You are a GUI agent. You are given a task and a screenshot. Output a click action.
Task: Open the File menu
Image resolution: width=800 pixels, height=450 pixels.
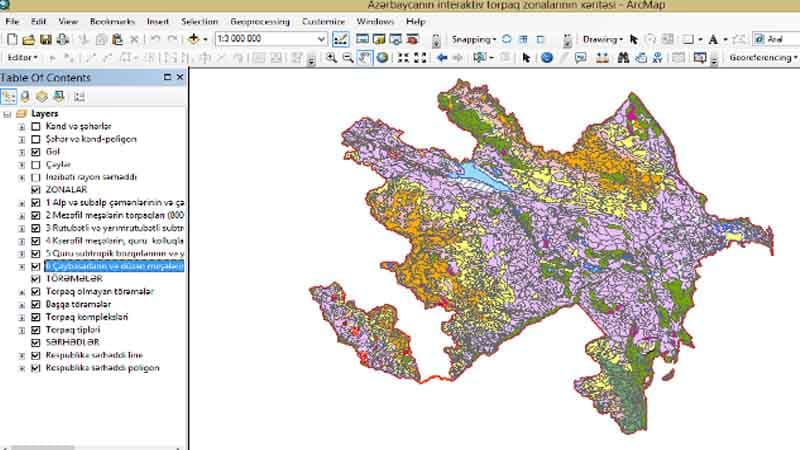pos(12,21)
